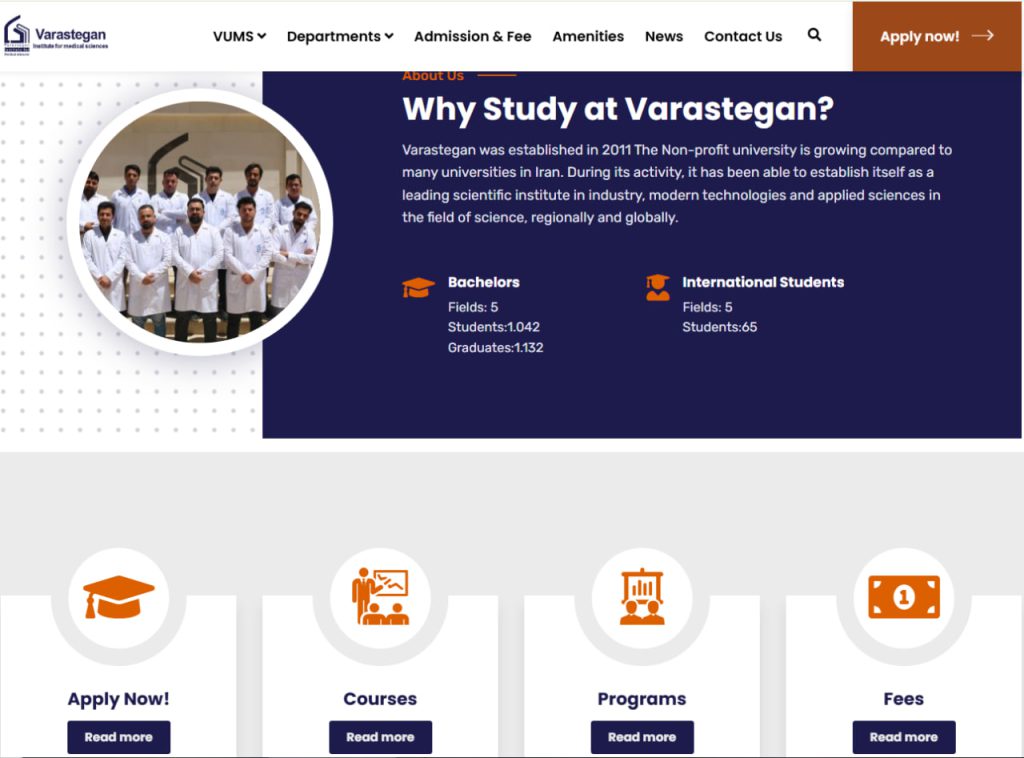1024x758 pixels.
Task: Click the search magnifier icon in navbar
Action: 814,35
